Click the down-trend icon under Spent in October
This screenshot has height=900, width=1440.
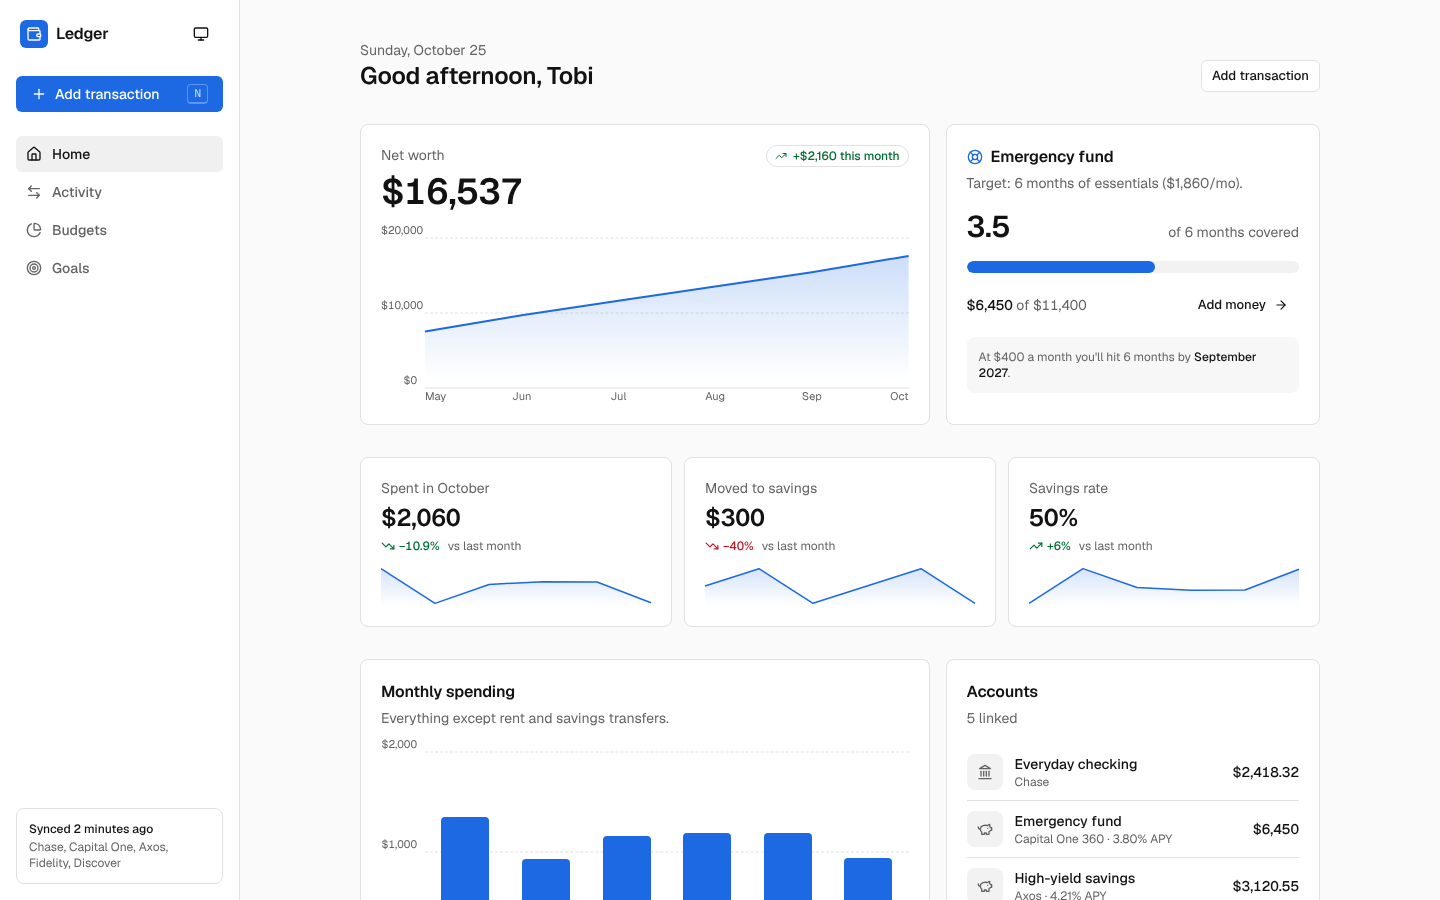click(x=388, y=546)
